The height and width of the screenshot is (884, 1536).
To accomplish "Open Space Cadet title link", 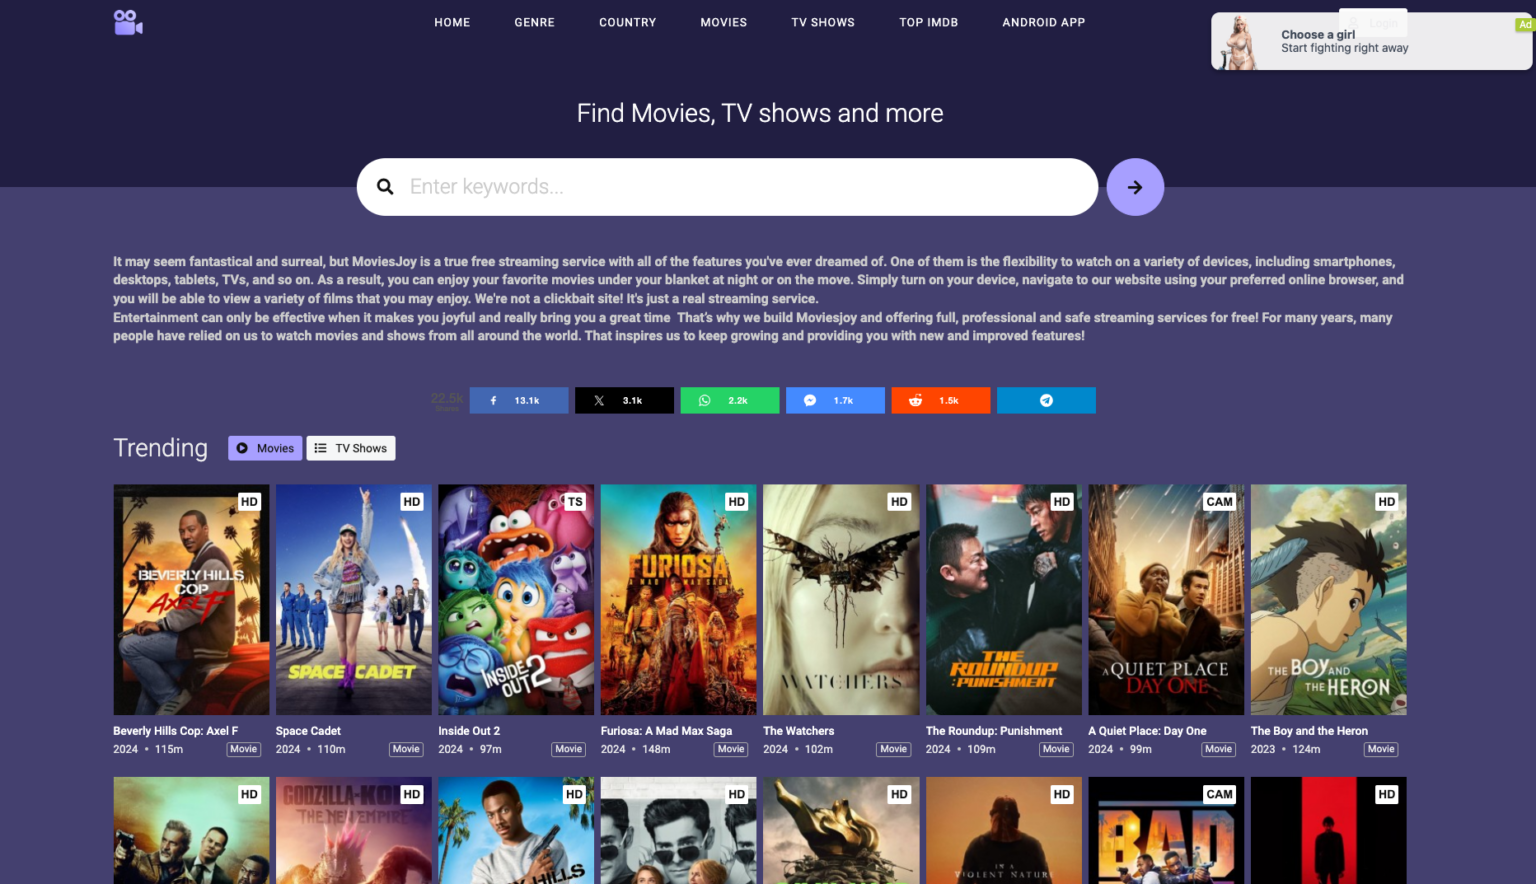I will 308,731.
